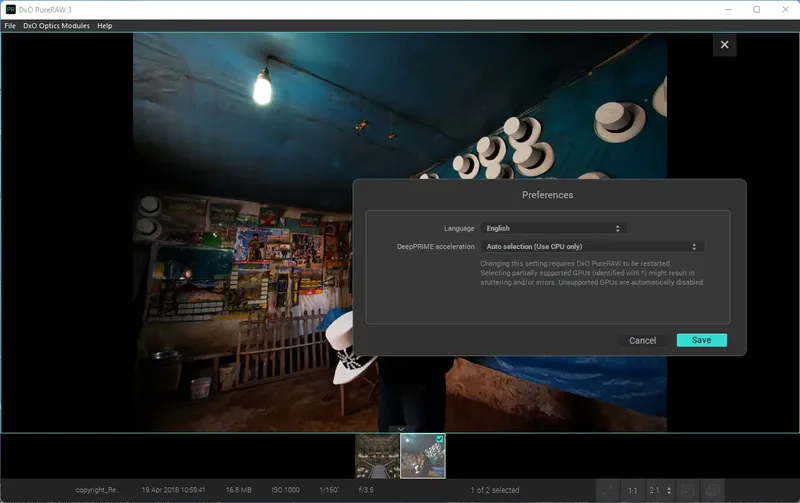Uncheck the selected hat photo thumbnail checkbox
800x503 pixels.
click(x=440, y=439)
